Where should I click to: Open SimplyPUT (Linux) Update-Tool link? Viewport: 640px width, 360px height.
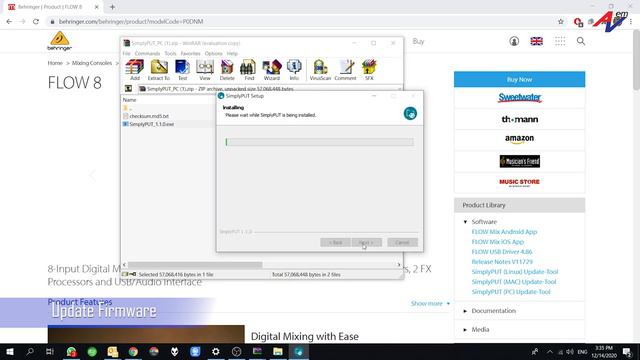[x=515, y=272]
